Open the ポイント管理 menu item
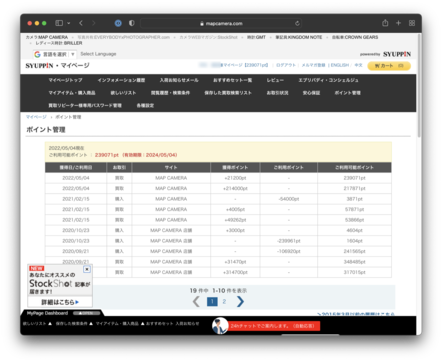Viewport: 442px width, 362px height. pos(348,93)
